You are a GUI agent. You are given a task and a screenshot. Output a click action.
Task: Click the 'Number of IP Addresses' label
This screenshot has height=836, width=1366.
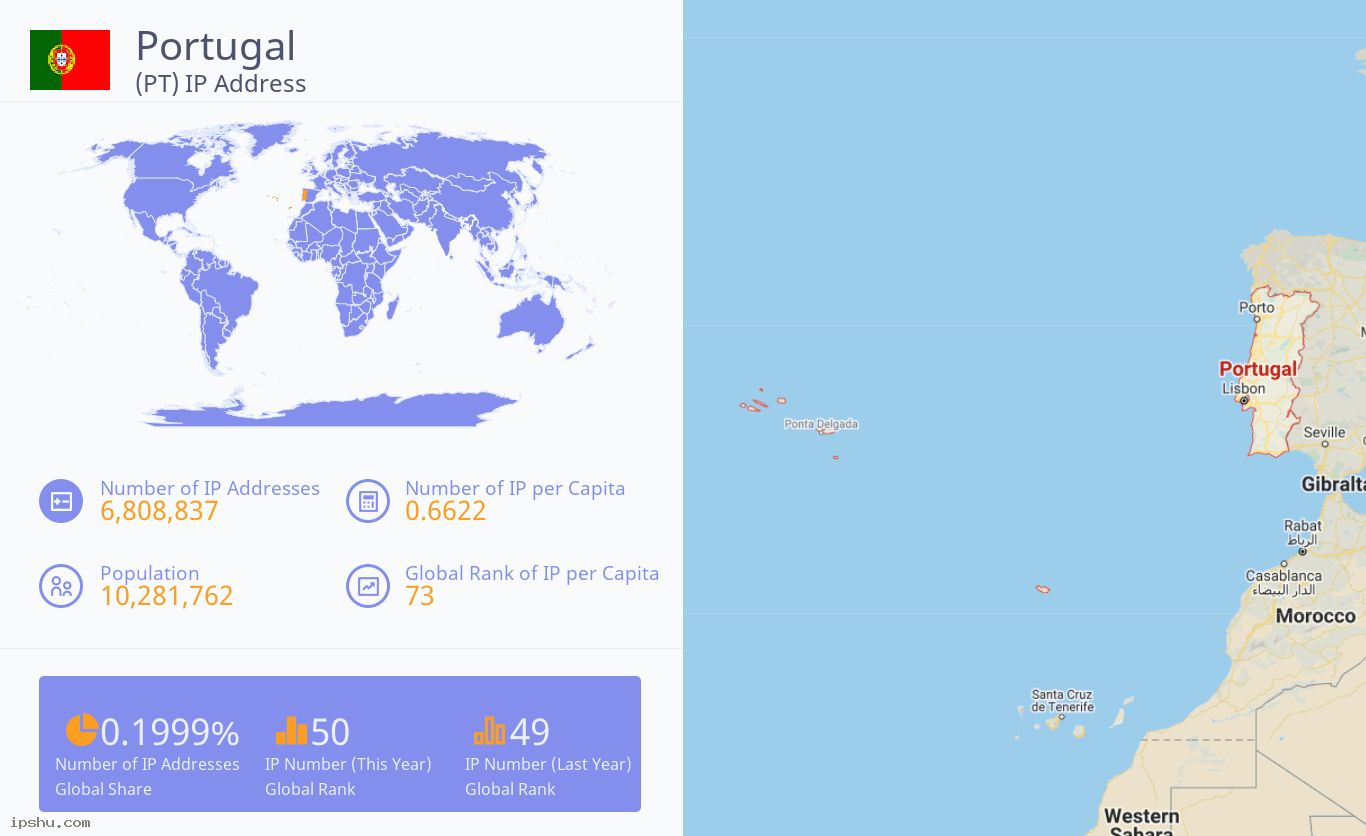coord(210,488)
